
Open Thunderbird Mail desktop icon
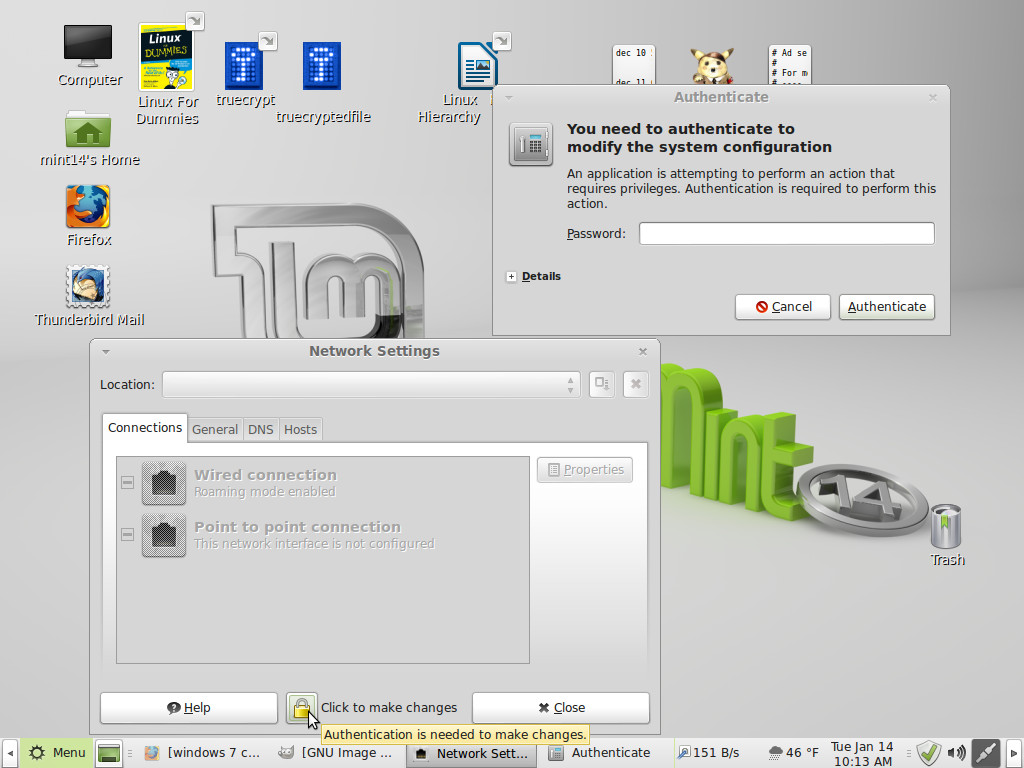coord(88,287)
